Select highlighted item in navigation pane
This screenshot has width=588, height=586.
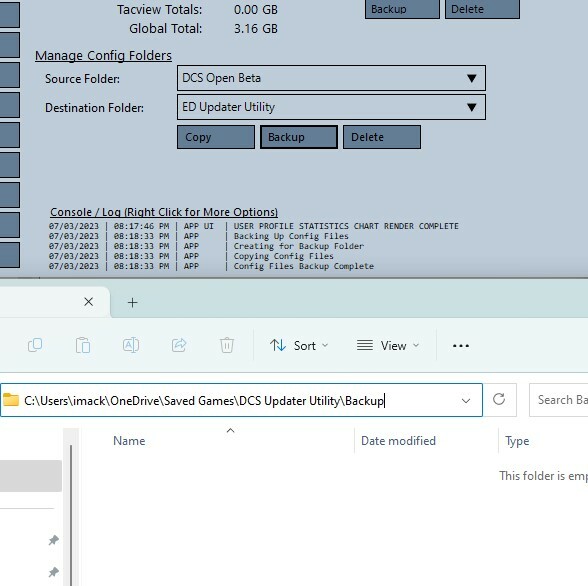click(x=31, y=475)
